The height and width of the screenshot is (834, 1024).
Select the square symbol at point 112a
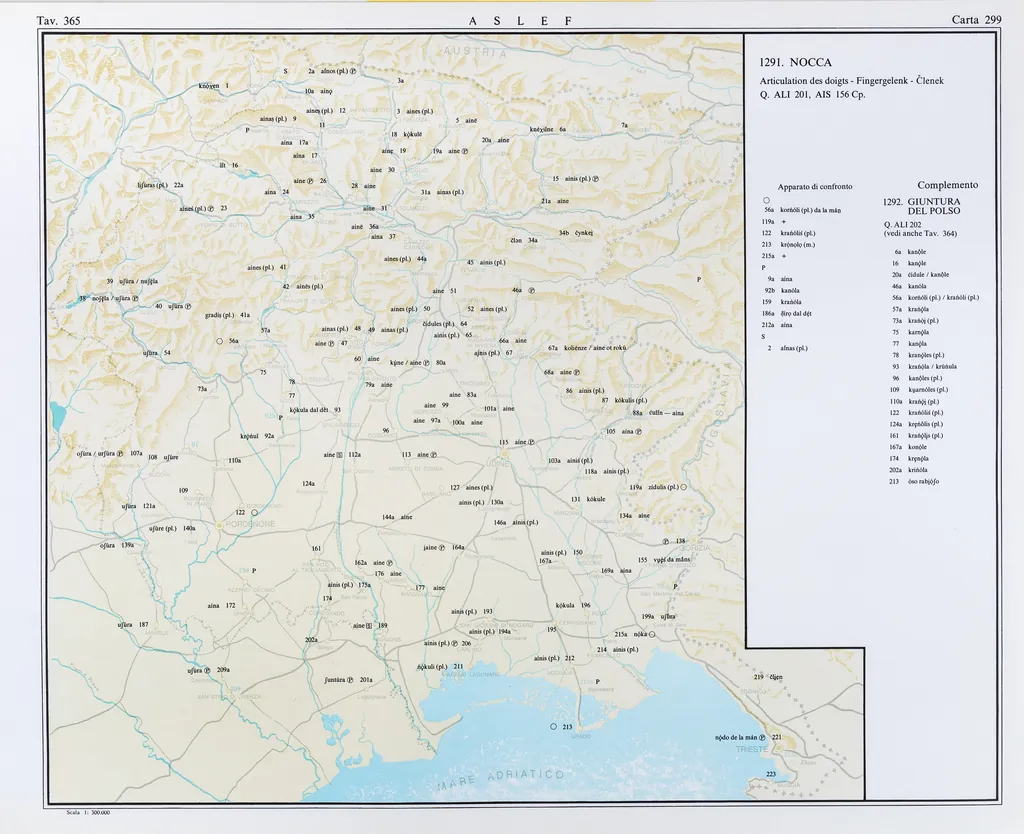340,455
